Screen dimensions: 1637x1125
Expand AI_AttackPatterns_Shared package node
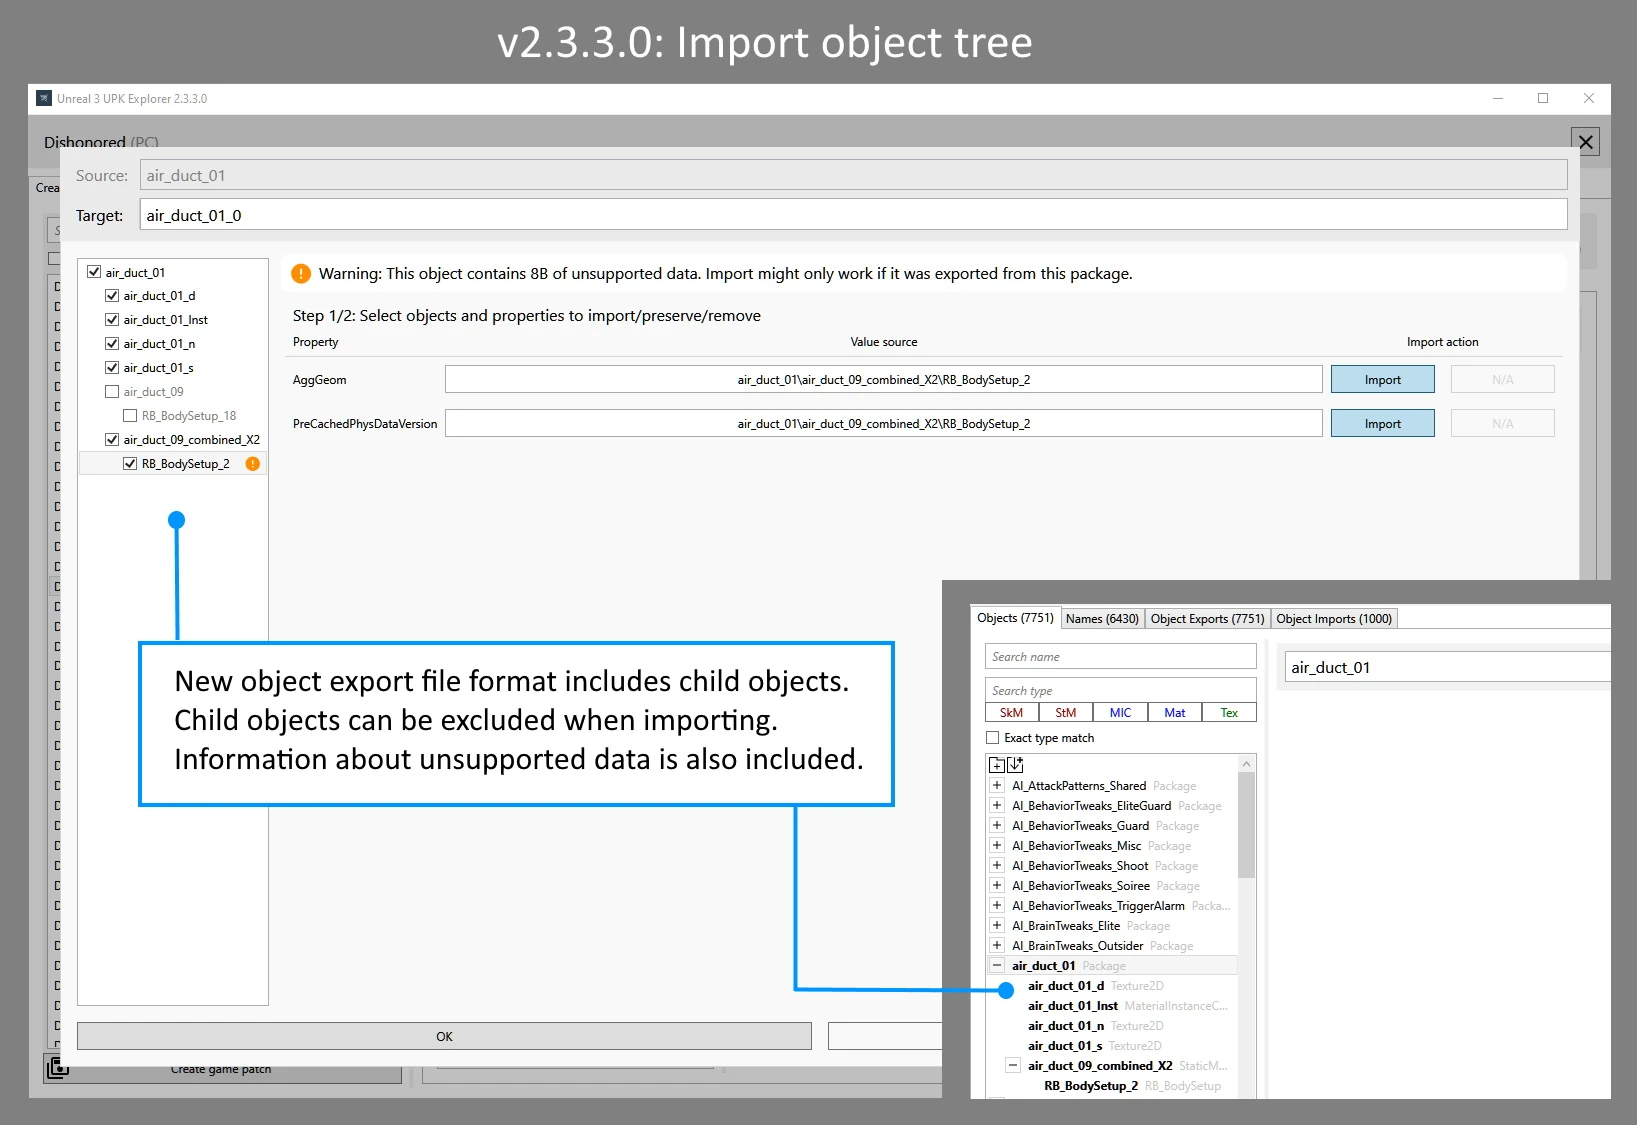(997, 786)
